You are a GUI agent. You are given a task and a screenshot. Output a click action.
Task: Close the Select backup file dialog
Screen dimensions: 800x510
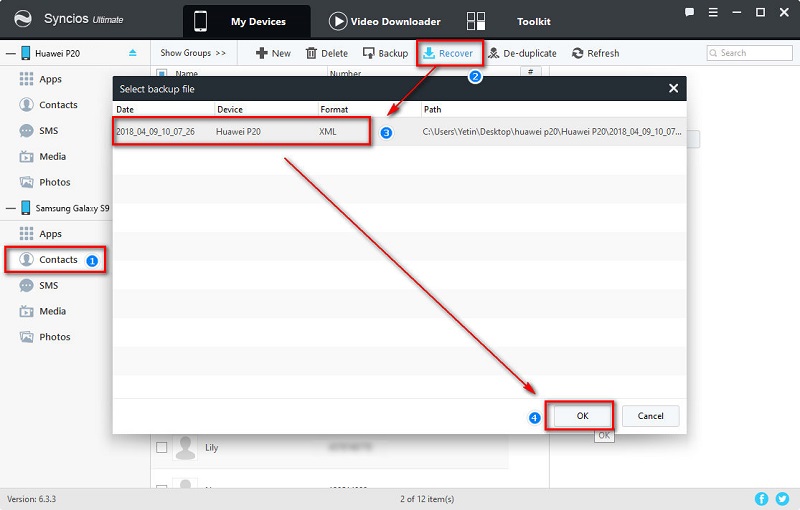tap(673, 88)
